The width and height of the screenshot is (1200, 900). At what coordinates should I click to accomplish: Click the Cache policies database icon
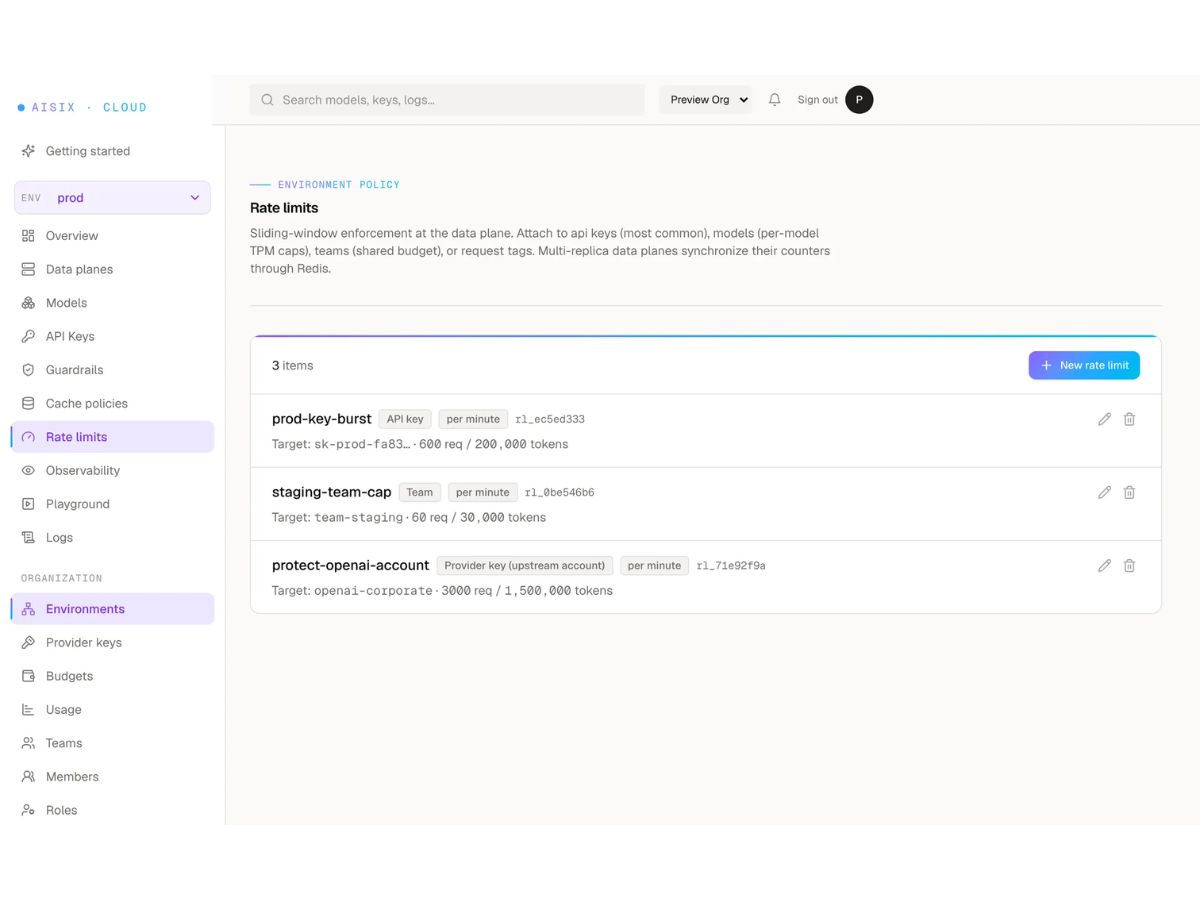[x=28, y=403]
